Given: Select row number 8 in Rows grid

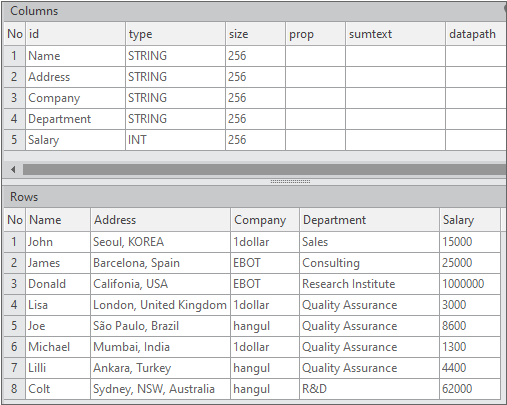Looking at the screenshot, I should point(14,389).
